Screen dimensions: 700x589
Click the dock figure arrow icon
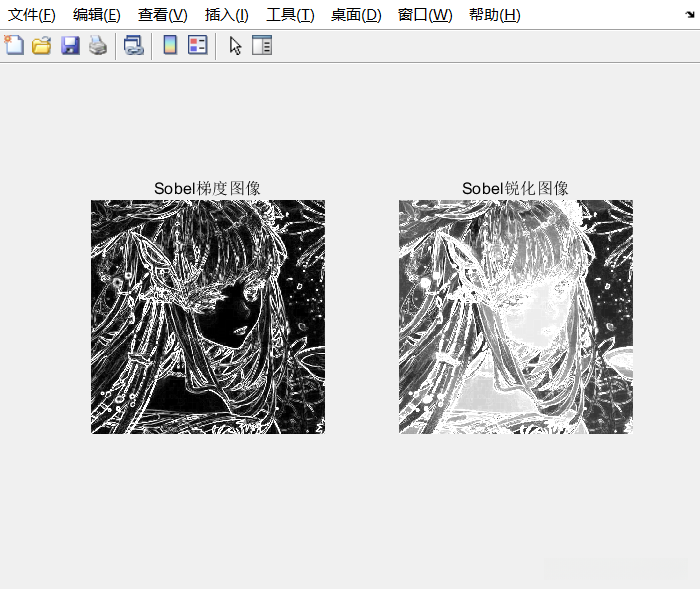tap(690, 15)
